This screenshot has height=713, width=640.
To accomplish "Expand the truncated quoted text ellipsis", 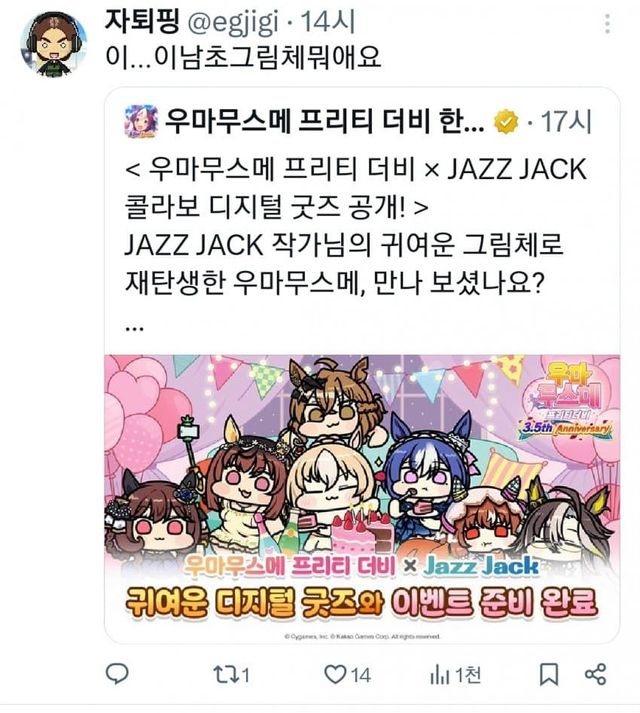I will [x=135, y=328].
